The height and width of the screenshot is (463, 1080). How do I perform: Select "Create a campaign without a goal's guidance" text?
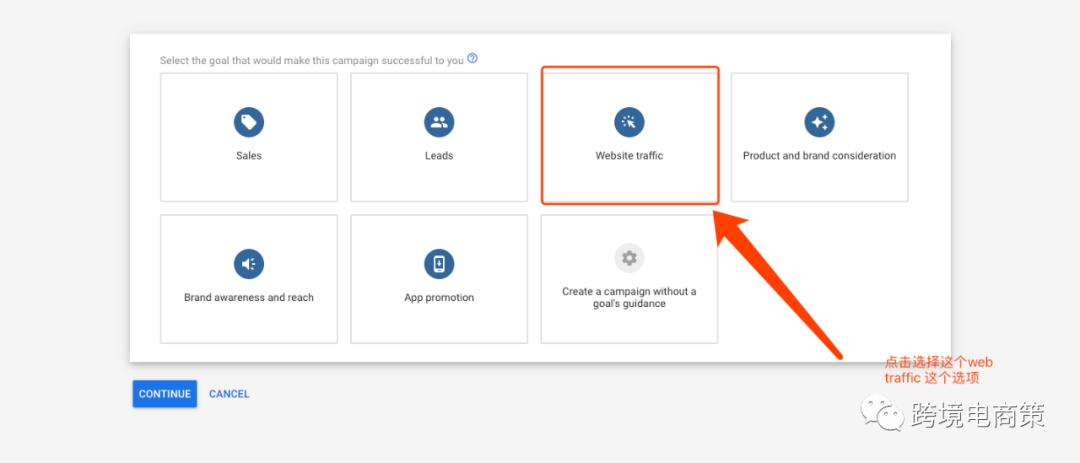click(x=629, y=298)
